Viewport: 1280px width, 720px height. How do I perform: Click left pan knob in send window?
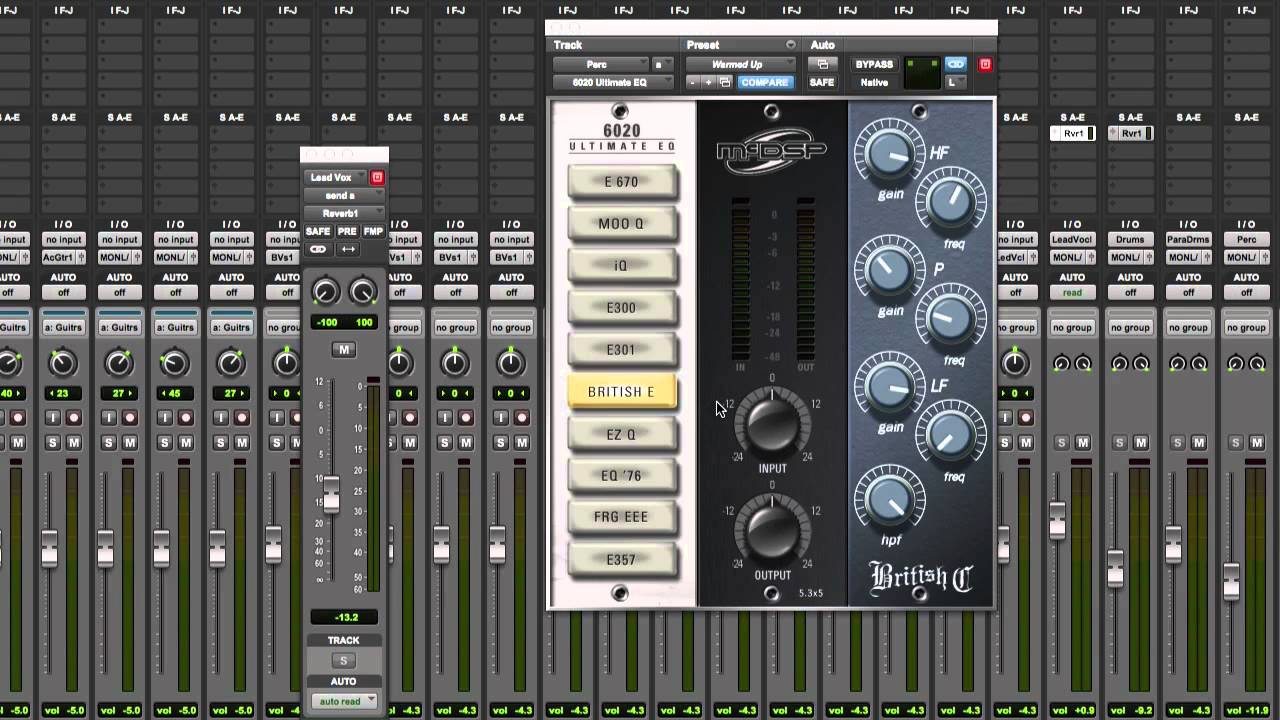(325, 292)
